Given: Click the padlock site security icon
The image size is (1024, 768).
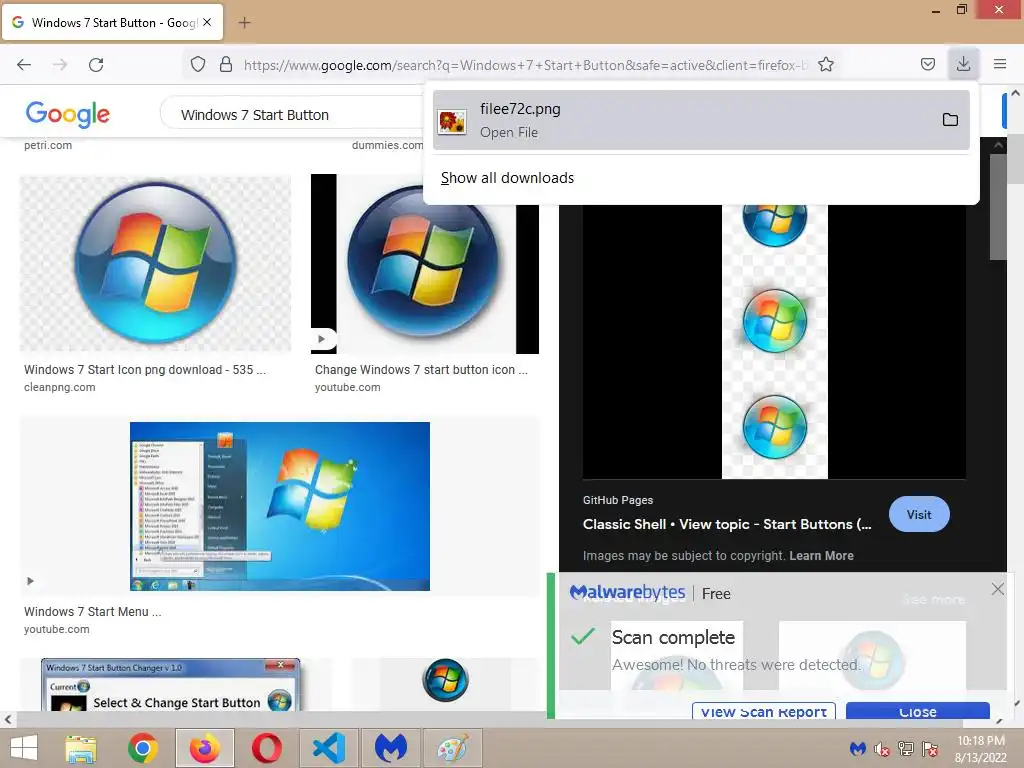Looking at the screenshot, I should (x=226, y=64).
